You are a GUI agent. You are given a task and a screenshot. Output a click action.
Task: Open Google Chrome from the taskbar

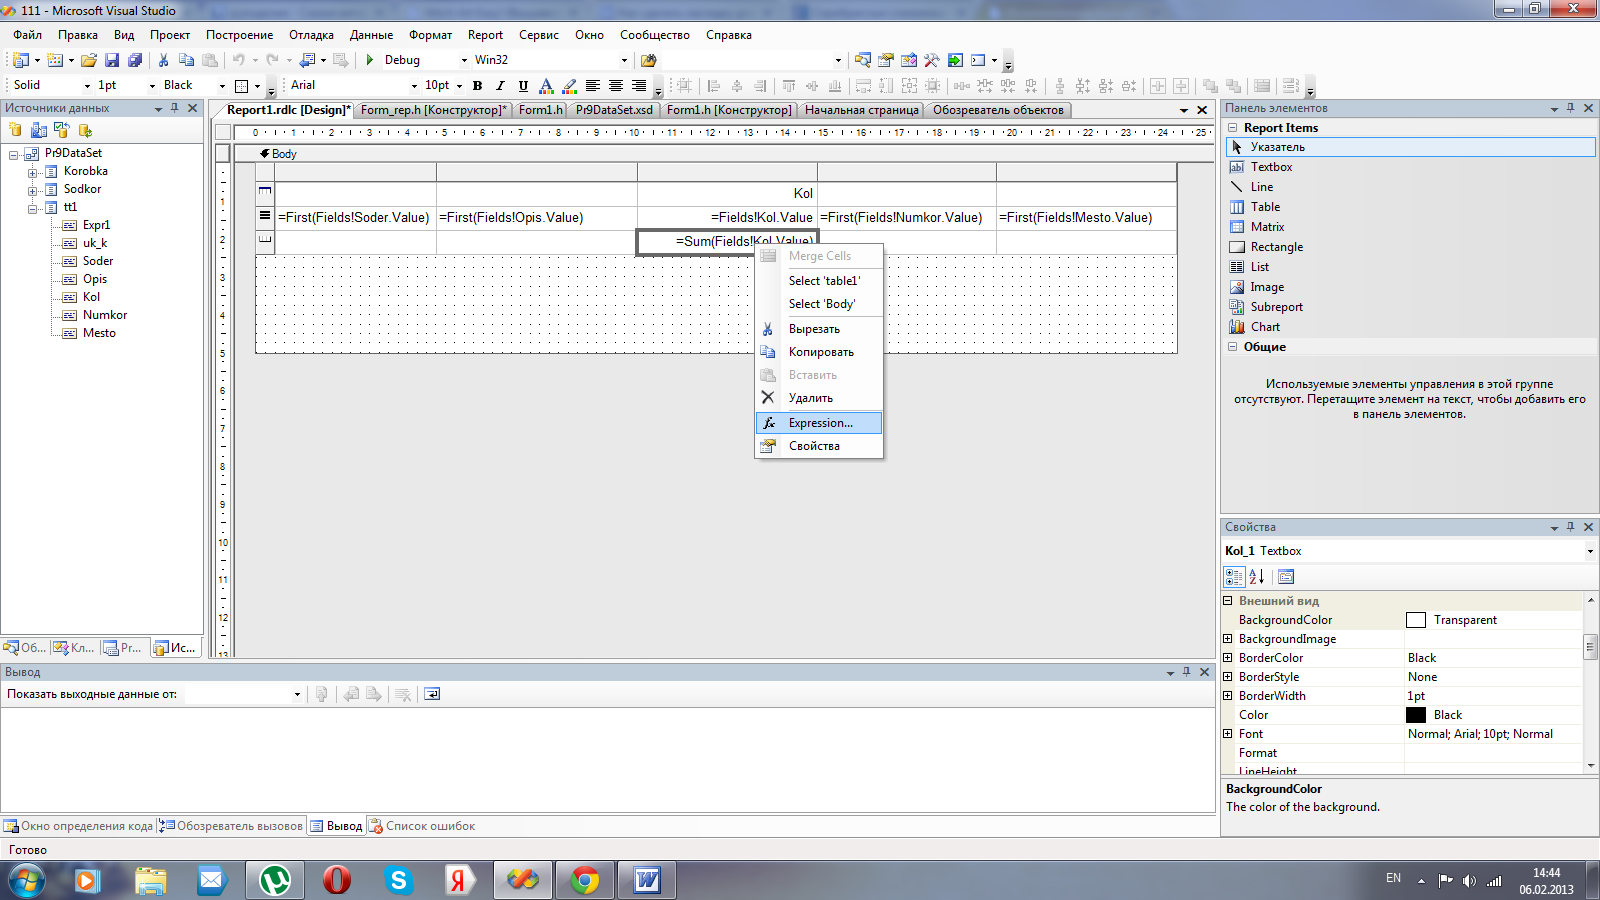point(585,880)
